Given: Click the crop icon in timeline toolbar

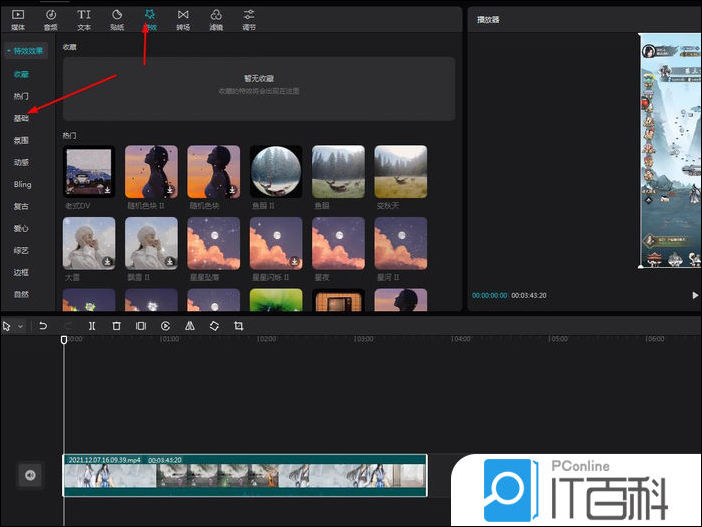Looking at the screenshot, I should (238, 326).
